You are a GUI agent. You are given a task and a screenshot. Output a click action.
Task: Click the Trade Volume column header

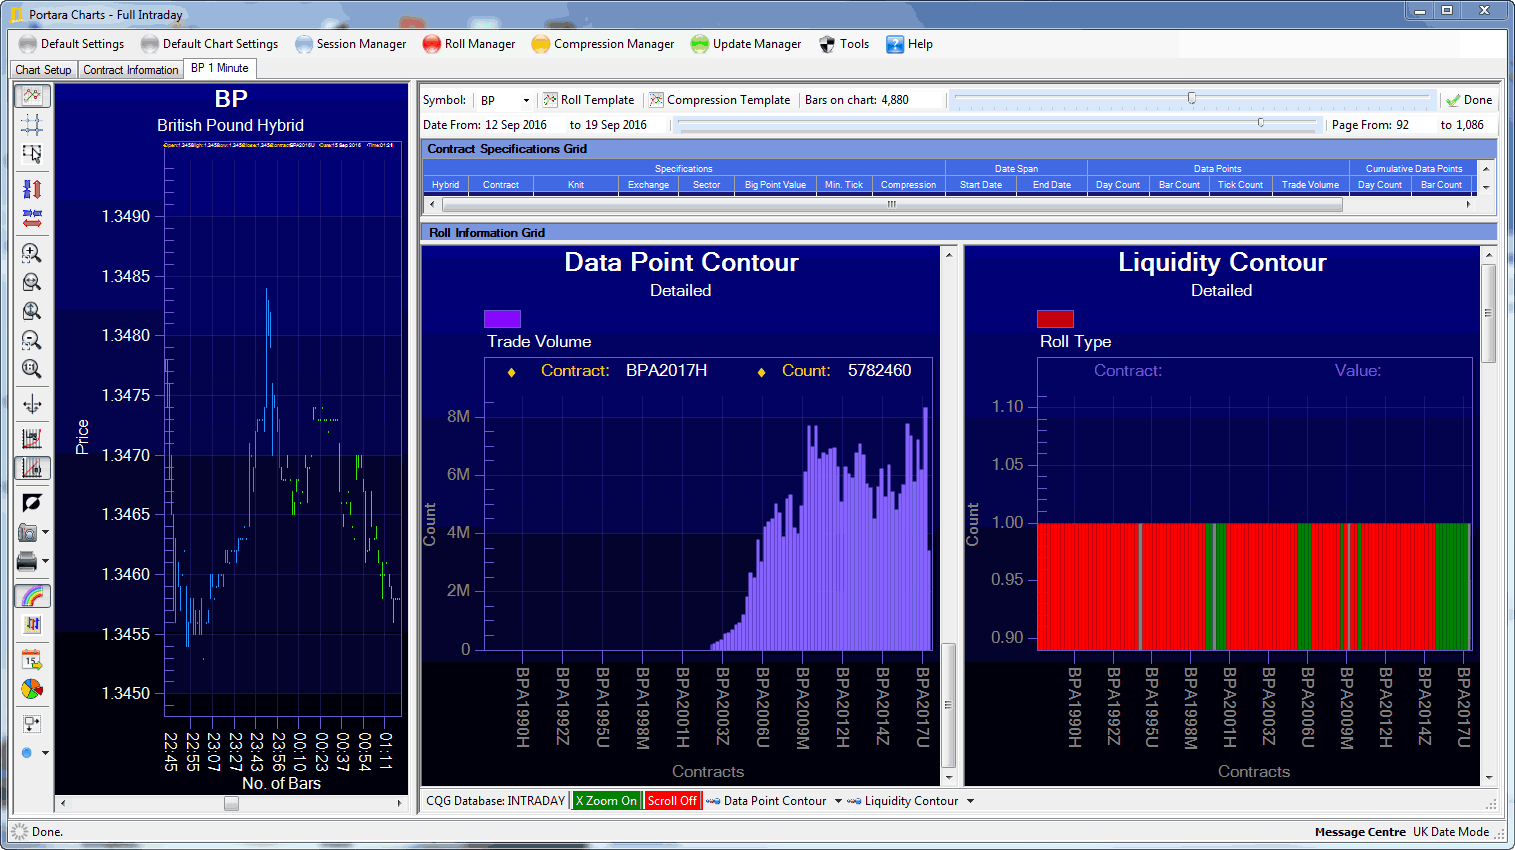coord(1310,185)
